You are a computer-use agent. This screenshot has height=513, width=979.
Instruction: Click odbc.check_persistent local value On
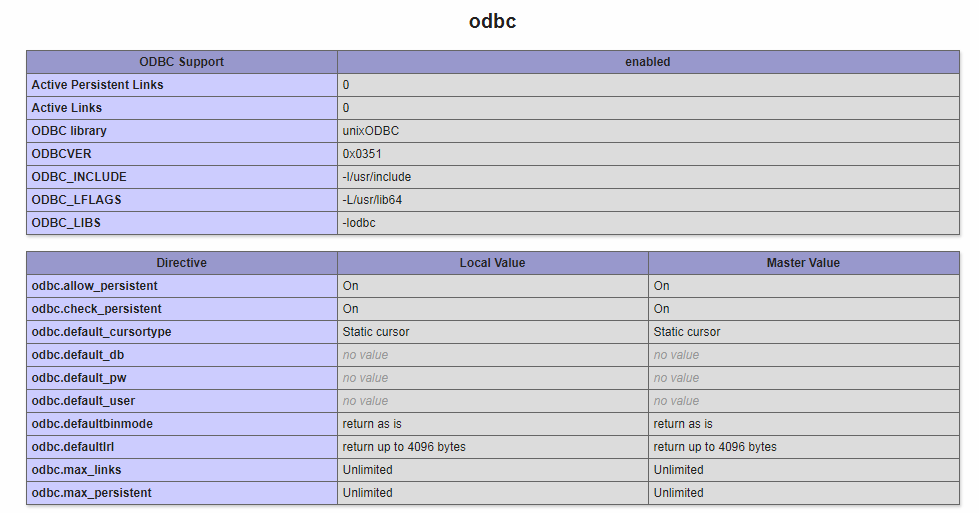point(350,309)
